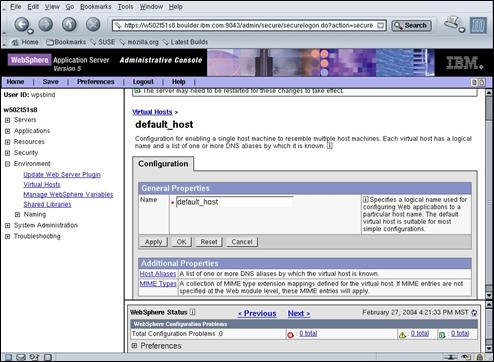Click the red error icon in Configuration Problems
494x362 pixels.
[x=290, y=335]
